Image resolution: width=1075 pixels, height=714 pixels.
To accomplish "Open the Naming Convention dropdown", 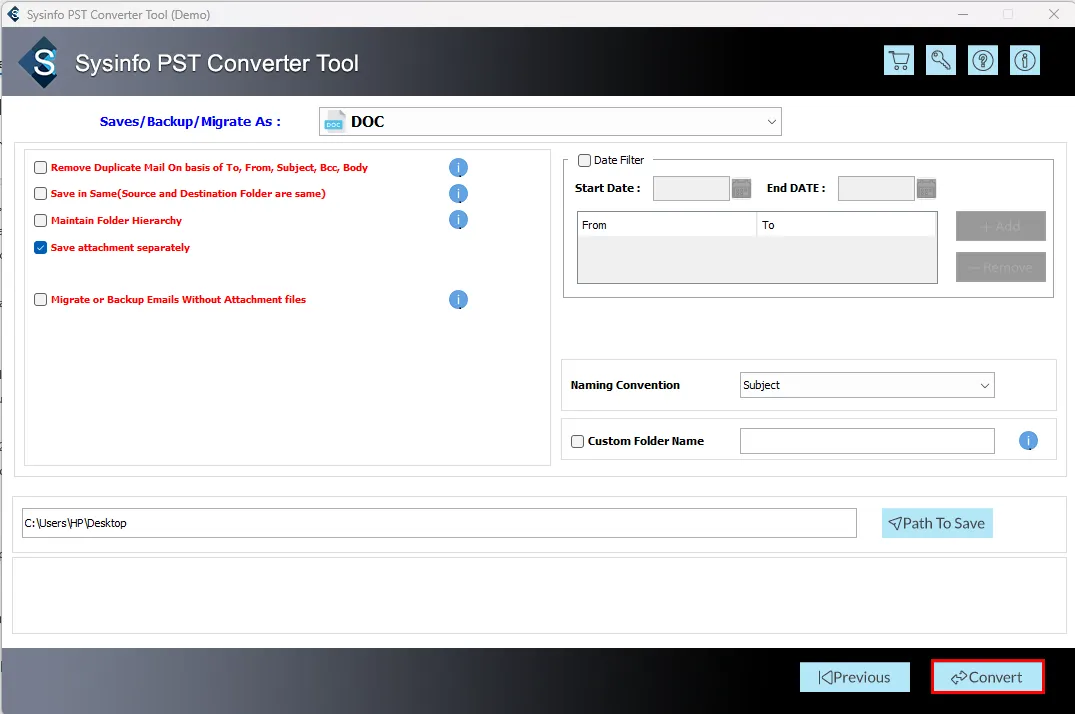I will [867, 385].
